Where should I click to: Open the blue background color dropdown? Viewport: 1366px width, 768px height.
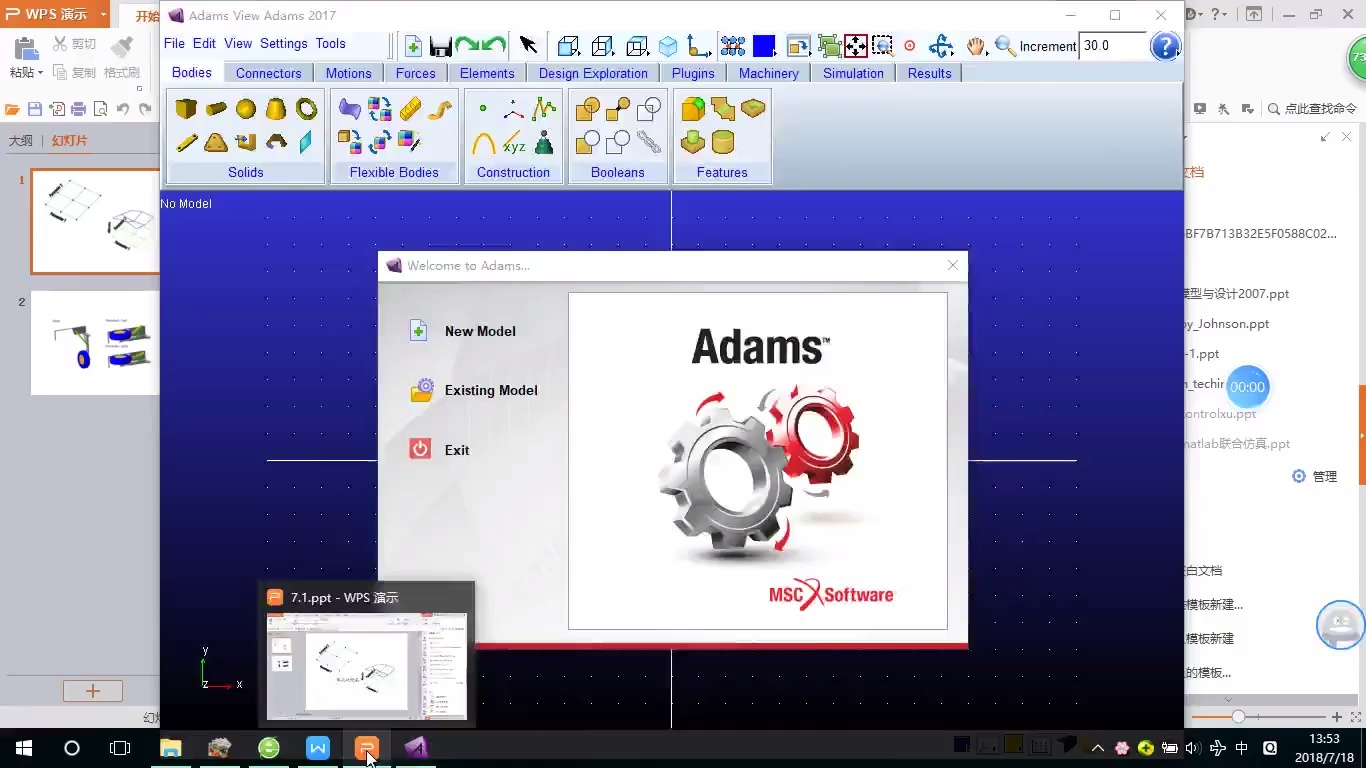pos(764,46)
